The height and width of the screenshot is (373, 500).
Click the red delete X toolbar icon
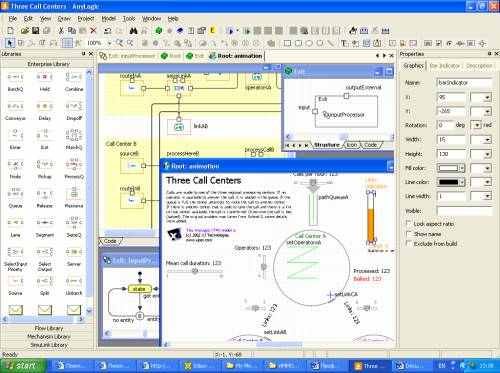pyautogui.click(x=93, y=31)
